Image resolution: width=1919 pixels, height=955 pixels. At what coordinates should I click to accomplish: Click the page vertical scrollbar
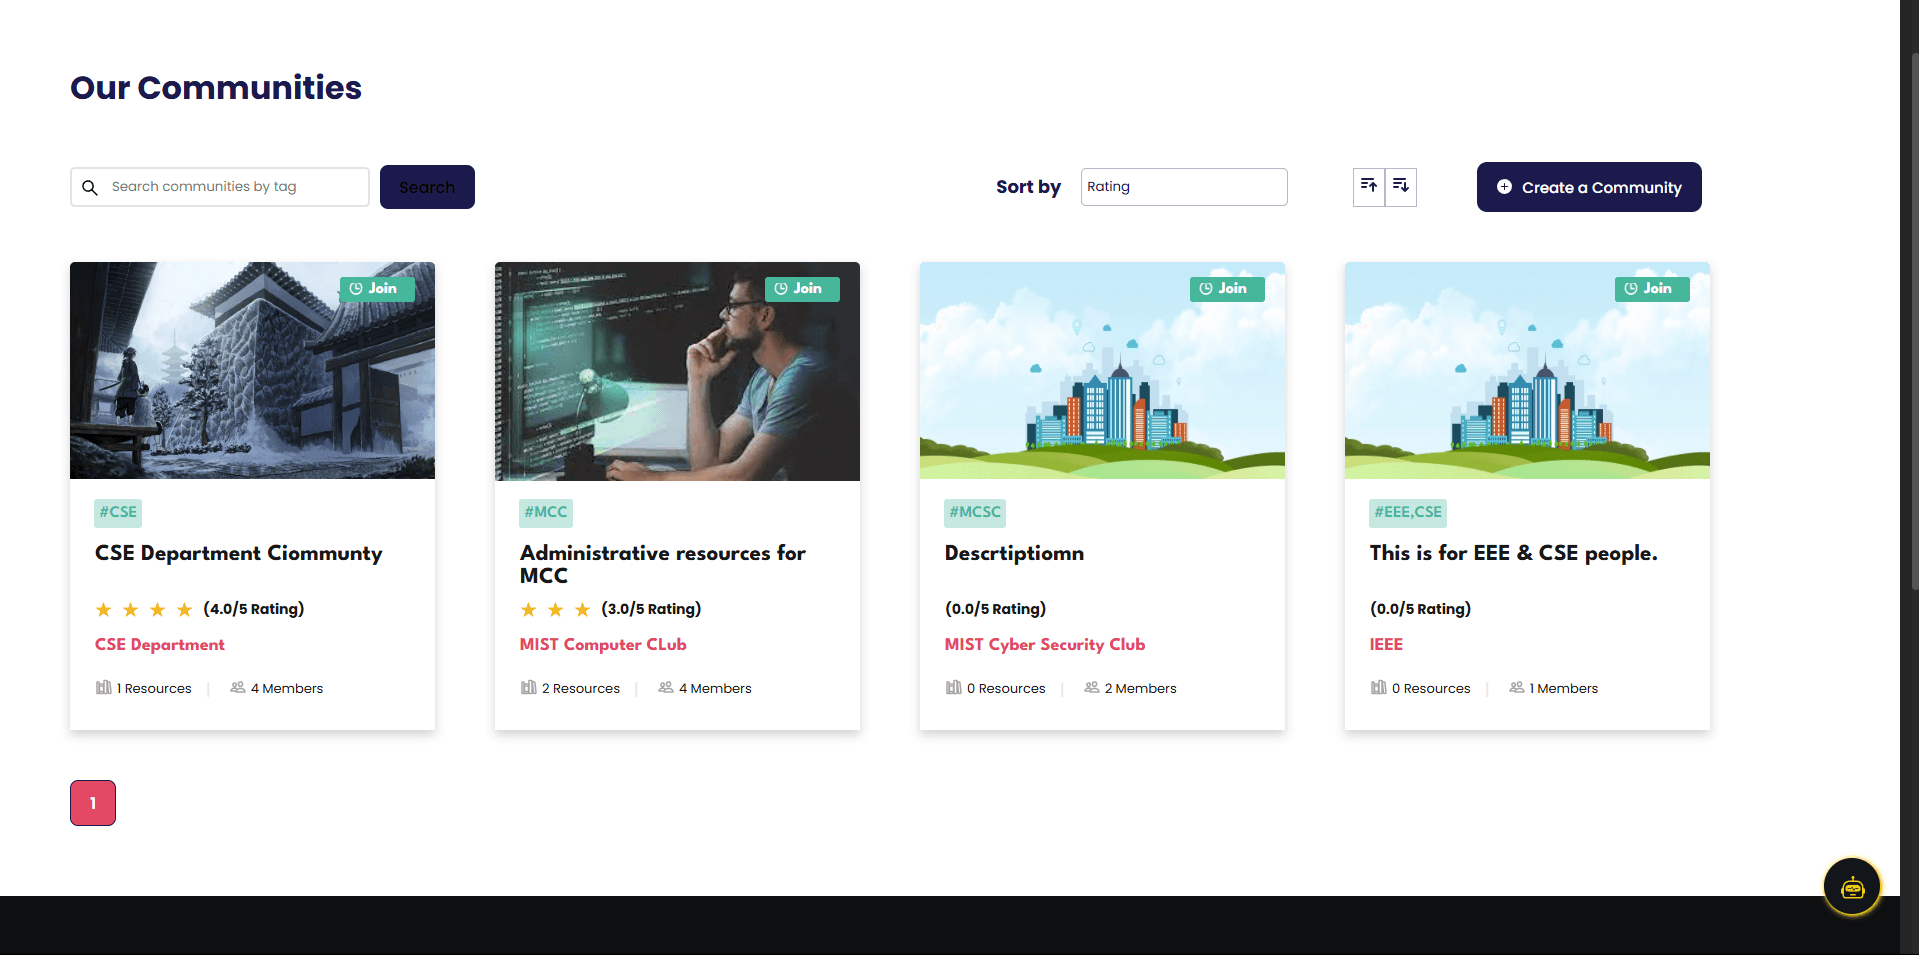(x=1913, y=320)
